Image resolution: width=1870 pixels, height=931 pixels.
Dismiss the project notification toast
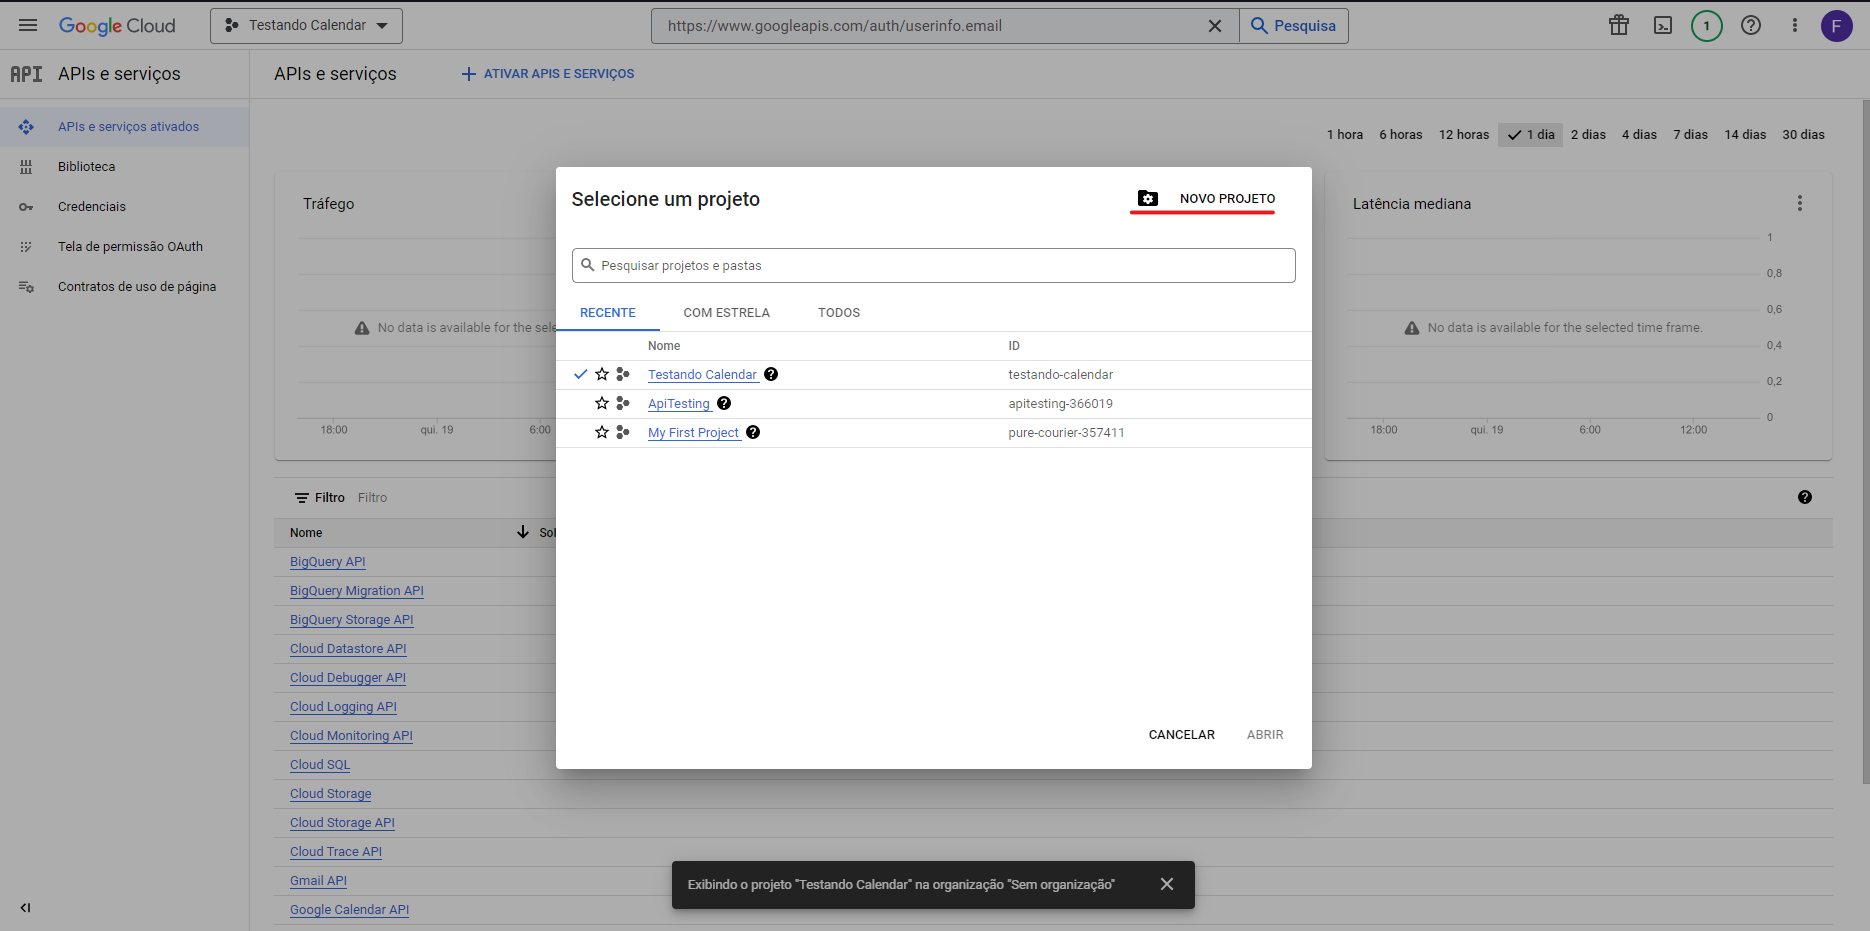[1166, 884]
